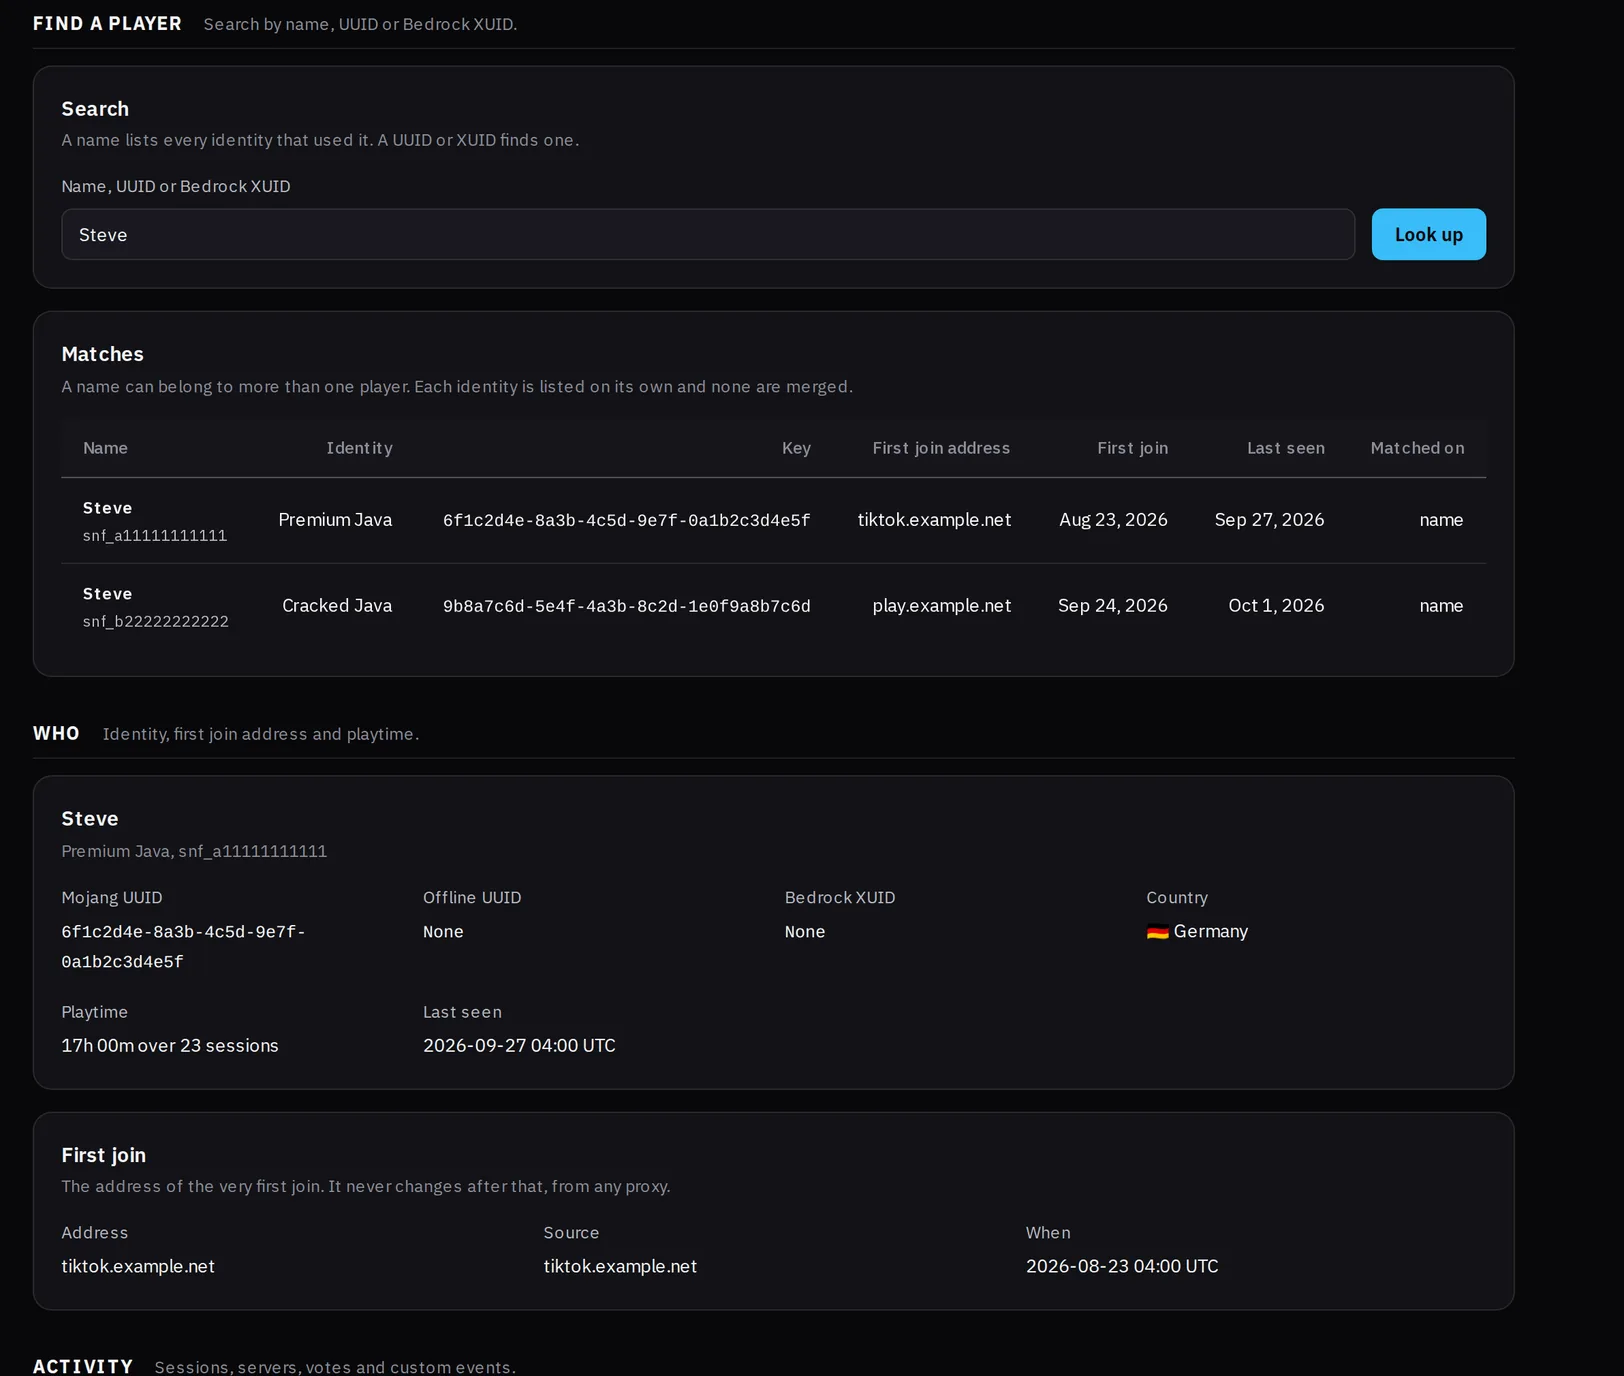Click the Mojang UUID value in Who card
1624x1376 pixels.
coord(183,947)
